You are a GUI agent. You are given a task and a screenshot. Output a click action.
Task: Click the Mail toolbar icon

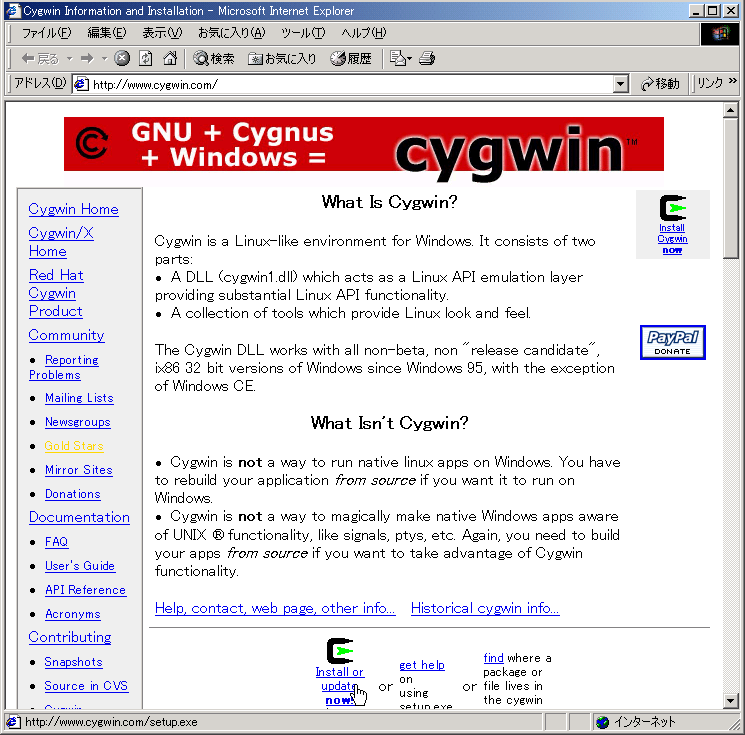point(401,58)
